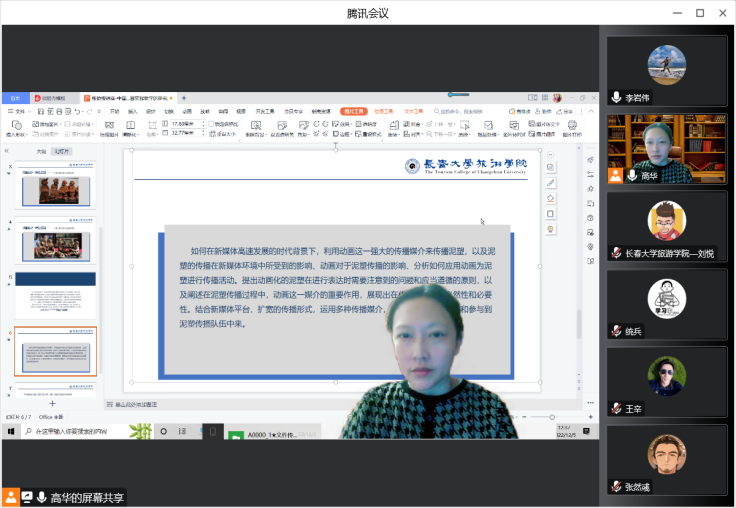Click the zoom in plus at bottom right

point(590,417)
